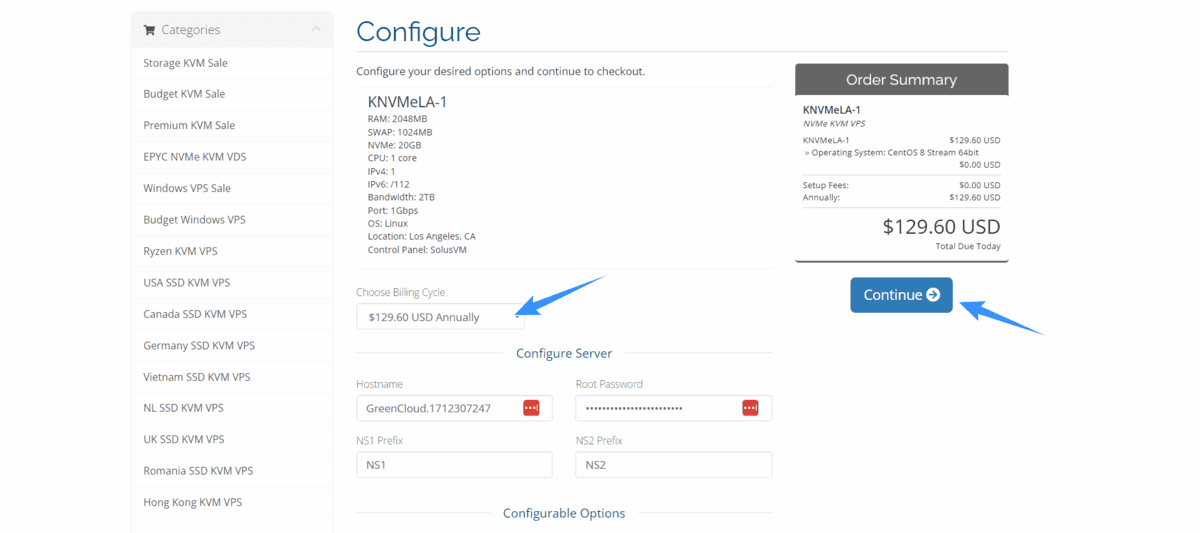The image size is (1200, 533).
Task: Open Storage KVM Sale category
Action: (x=232, y=63)
